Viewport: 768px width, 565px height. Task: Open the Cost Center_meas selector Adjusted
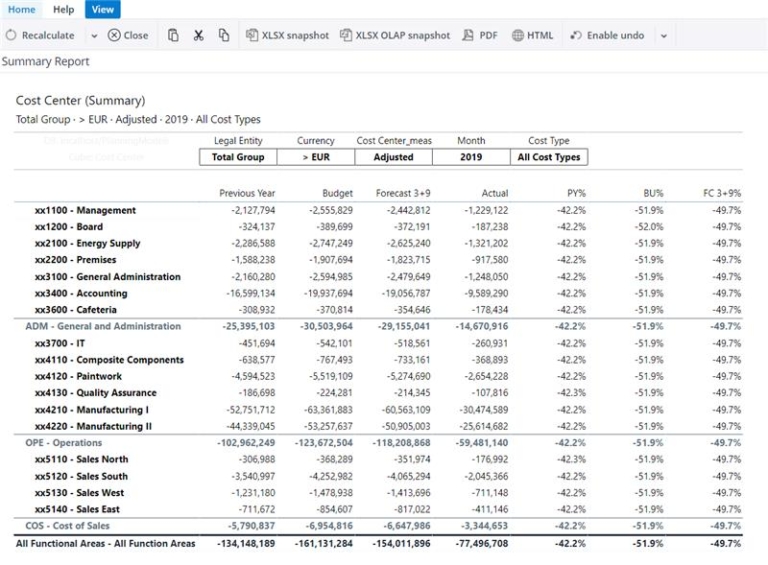click(393, 157)
